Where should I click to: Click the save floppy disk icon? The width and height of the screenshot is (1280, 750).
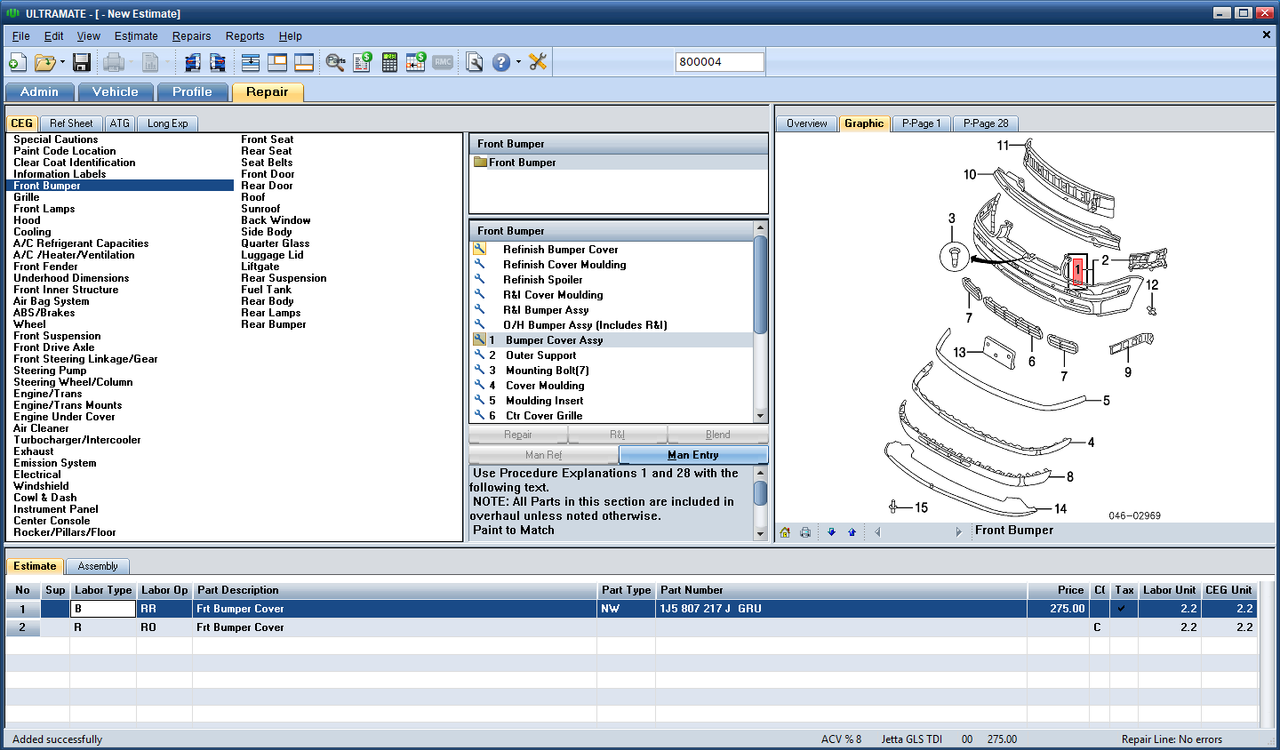pos(82,62)
